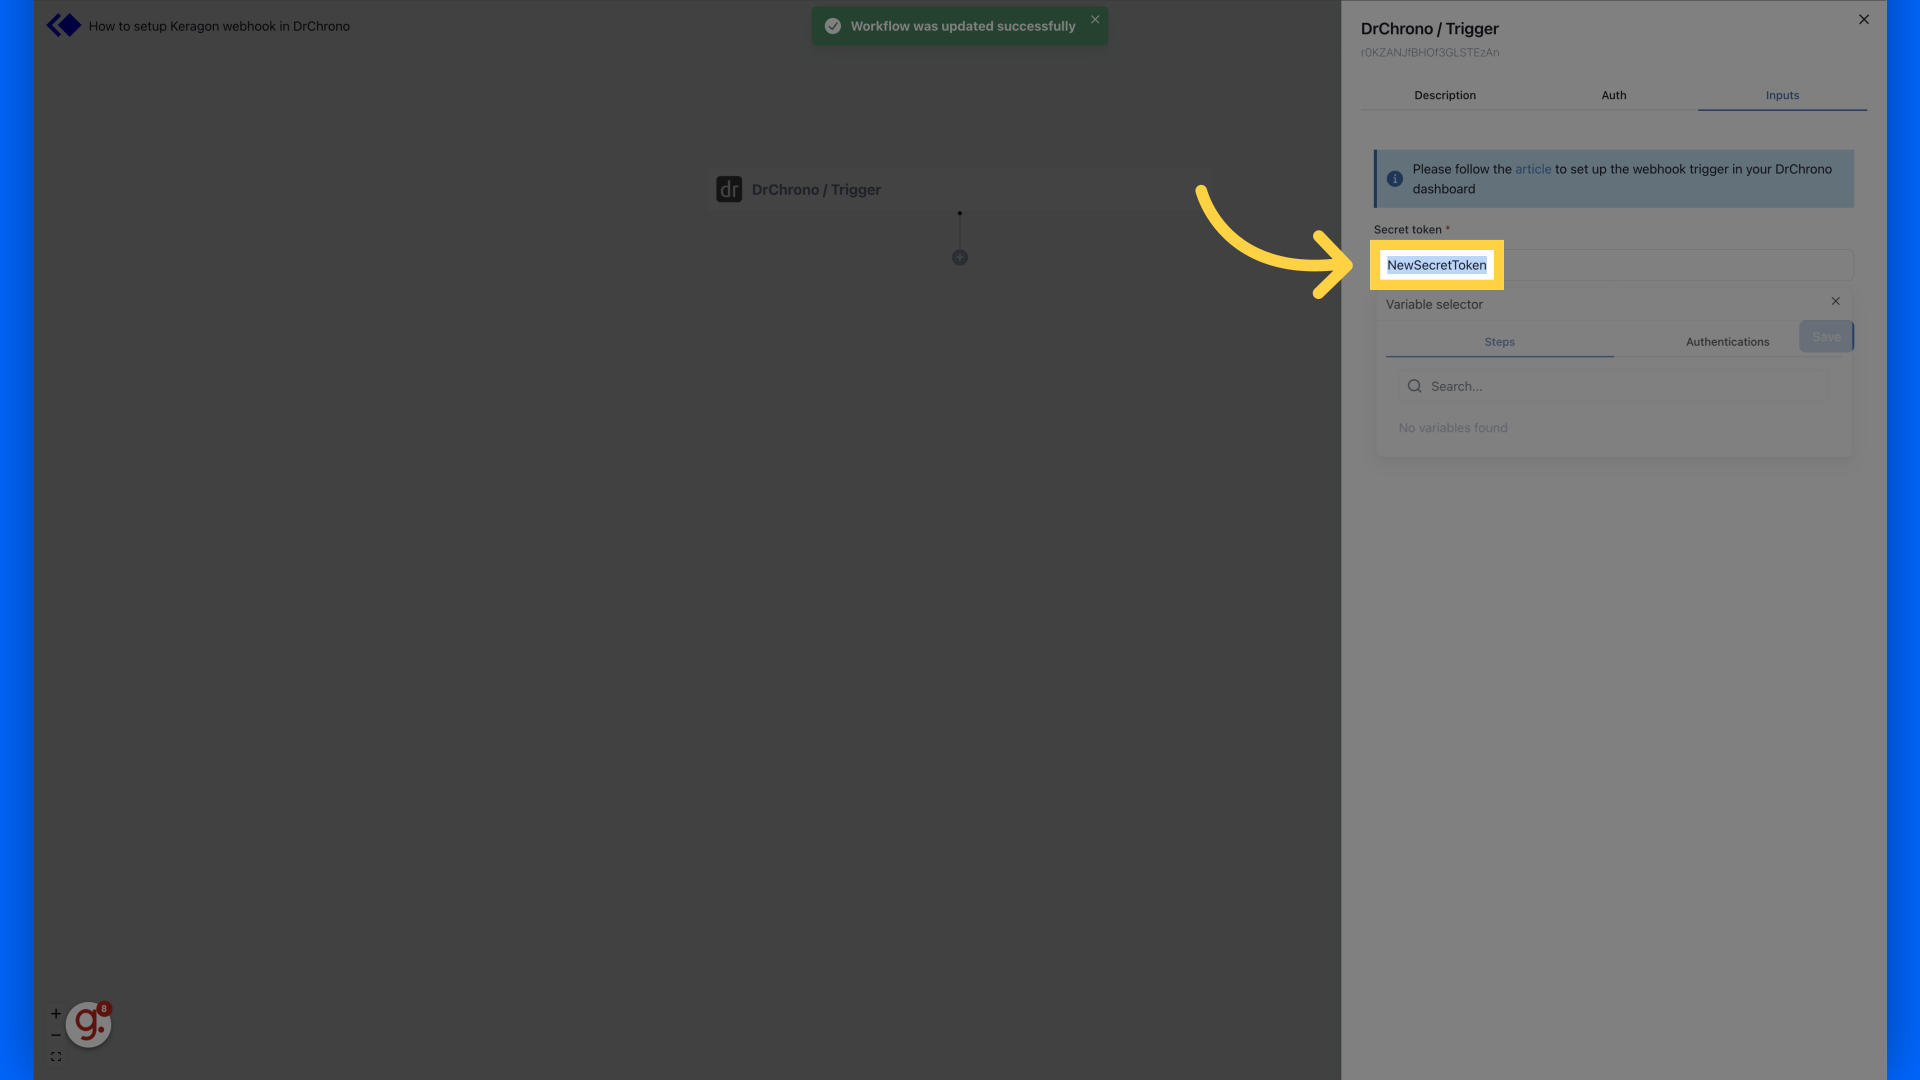This screenshot has height=1080, width=1920.
Task: Switch to the Steps tab
Action: click(x=1499, y=342)
